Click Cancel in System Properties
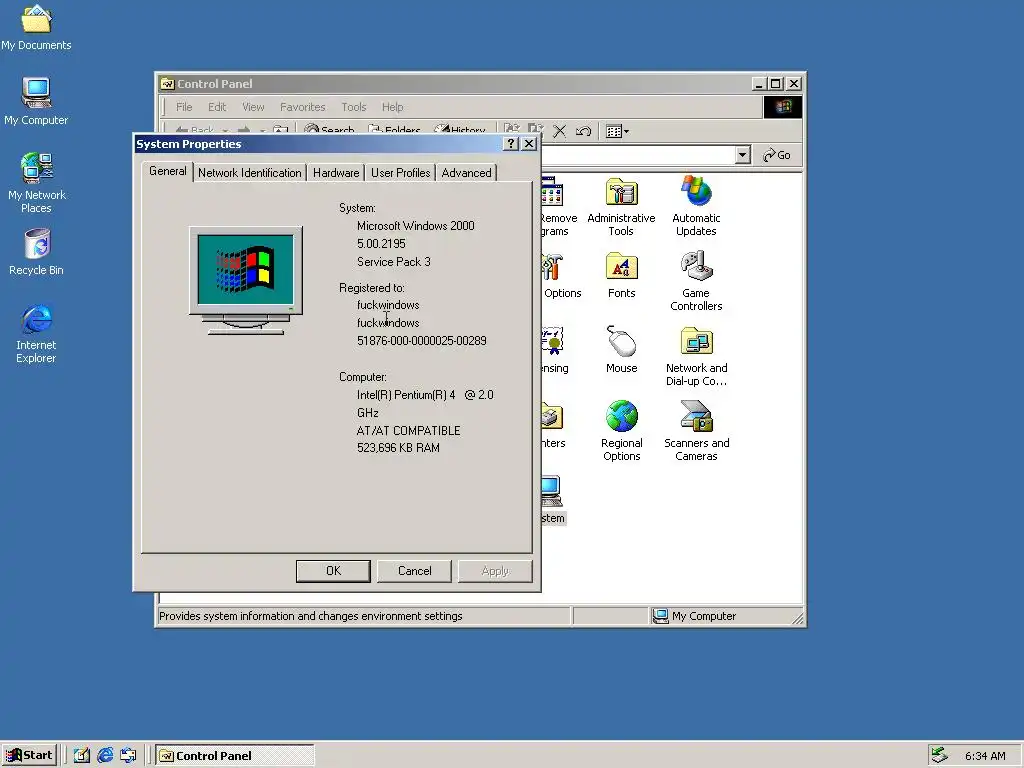The height and width of the screenshot is (768, 1024). 414,571
